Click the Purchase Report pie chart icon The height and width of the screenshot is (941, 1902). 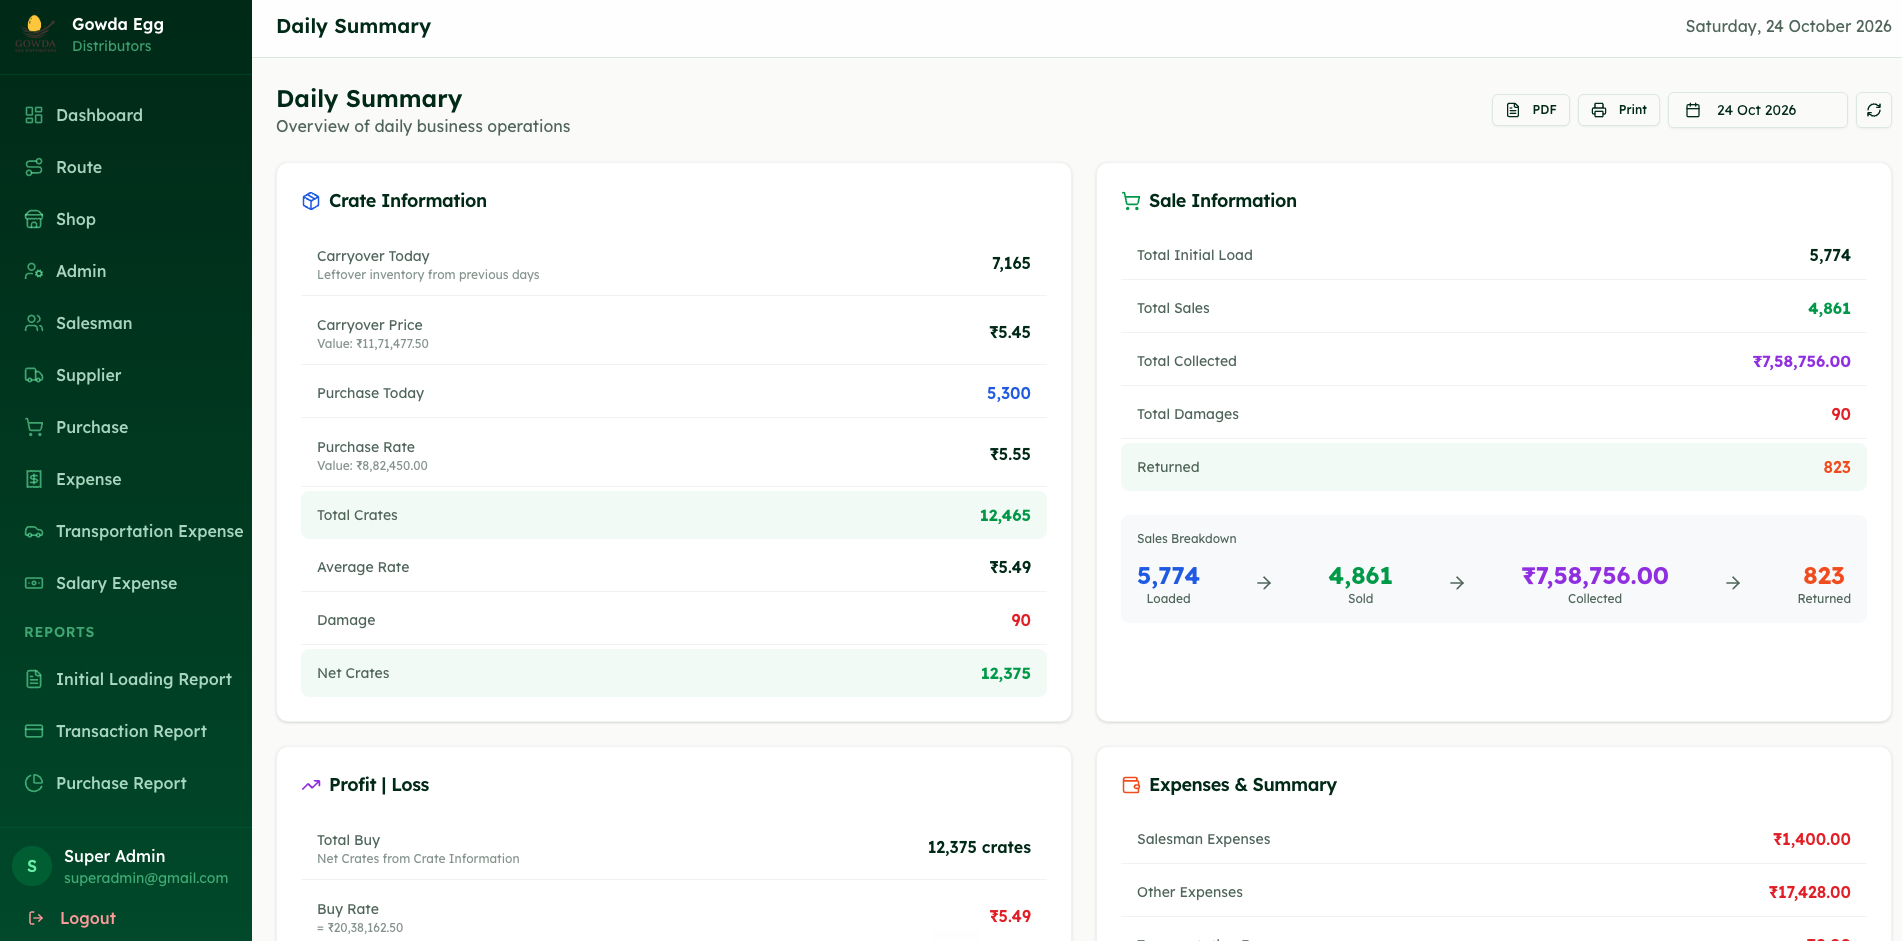34,783
